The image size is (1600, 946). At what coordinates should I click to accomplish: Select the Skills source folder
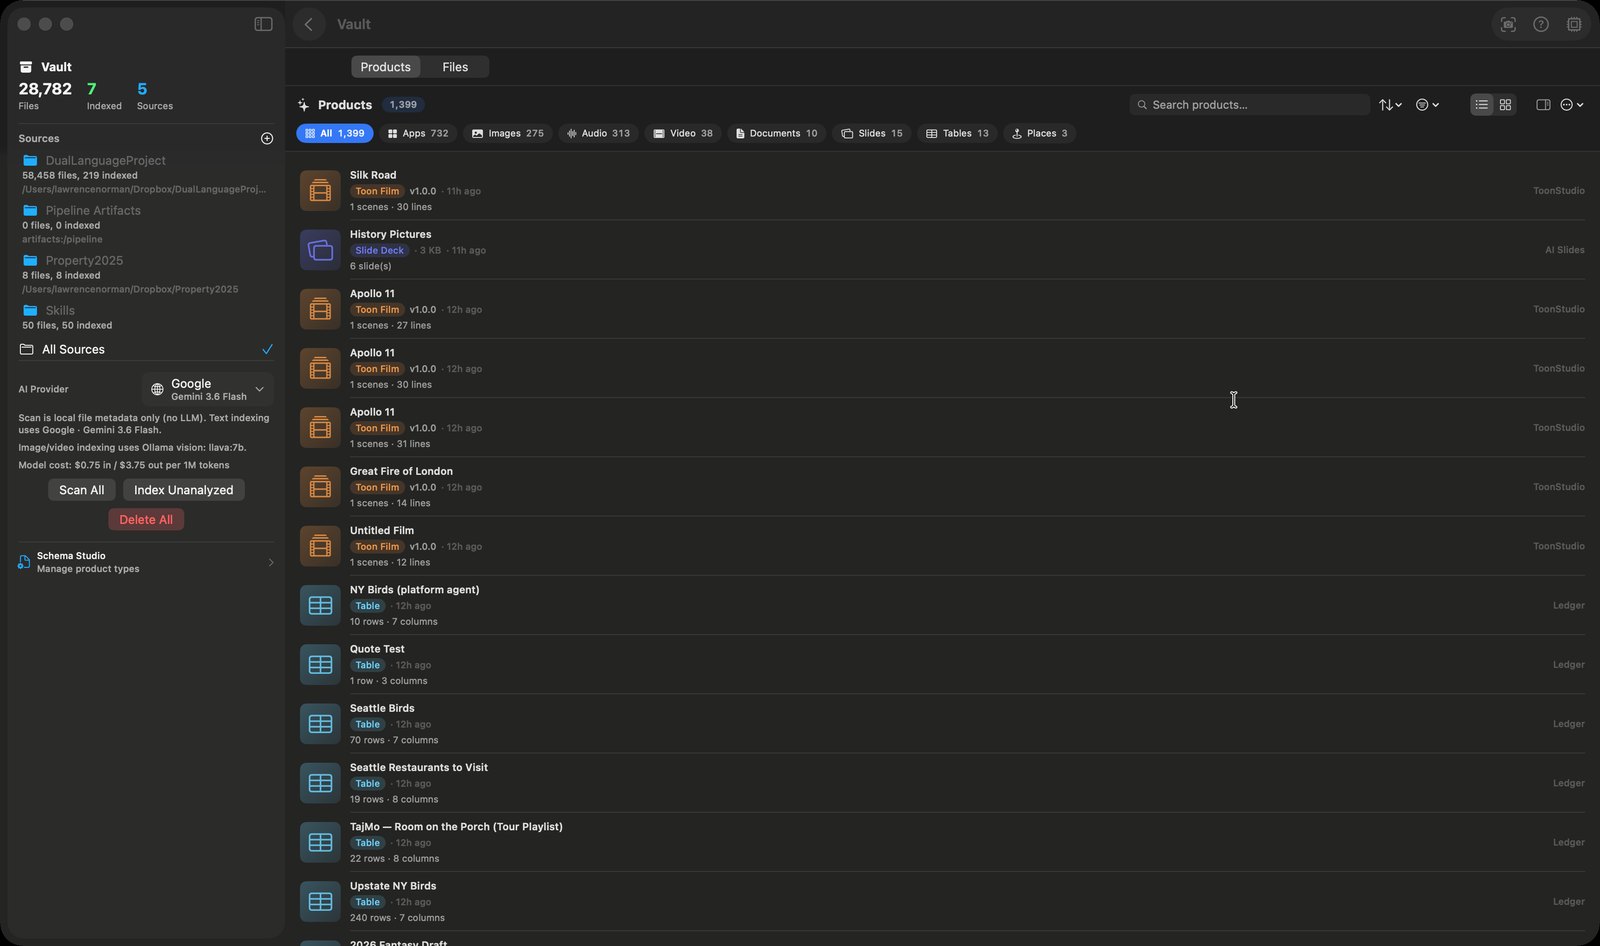146,317
